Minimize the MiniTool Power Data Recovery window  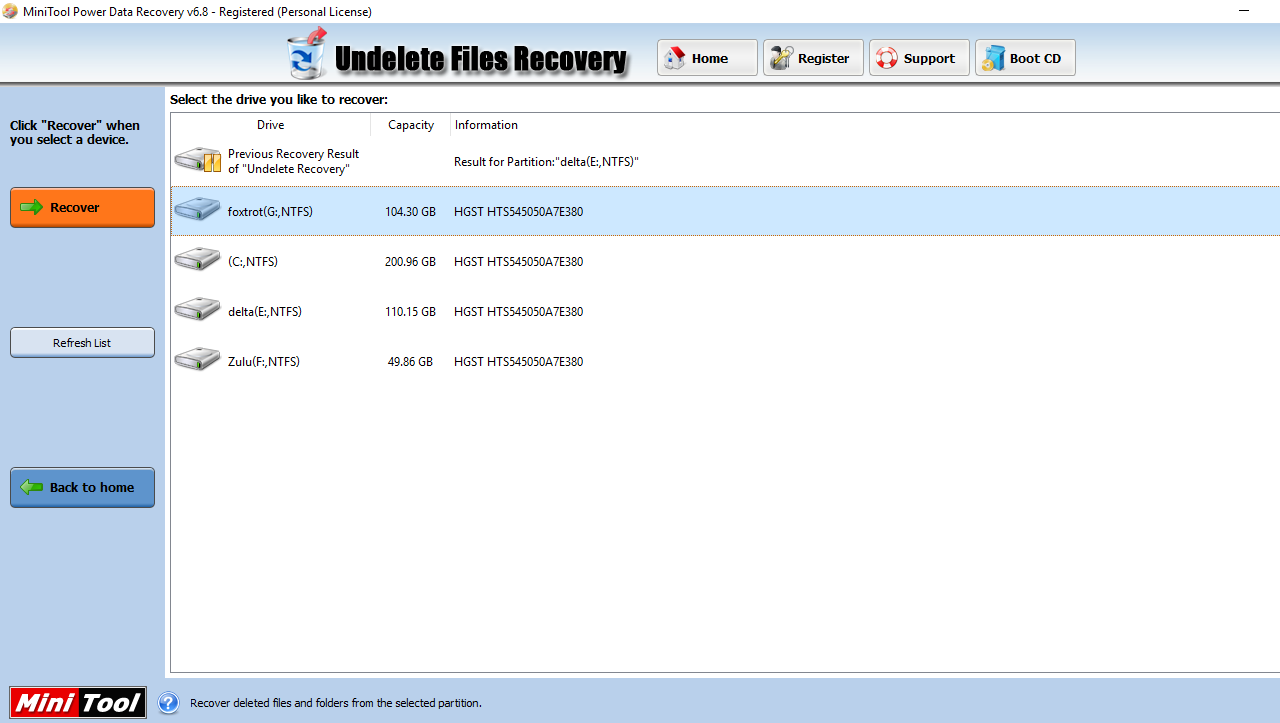1243,11
